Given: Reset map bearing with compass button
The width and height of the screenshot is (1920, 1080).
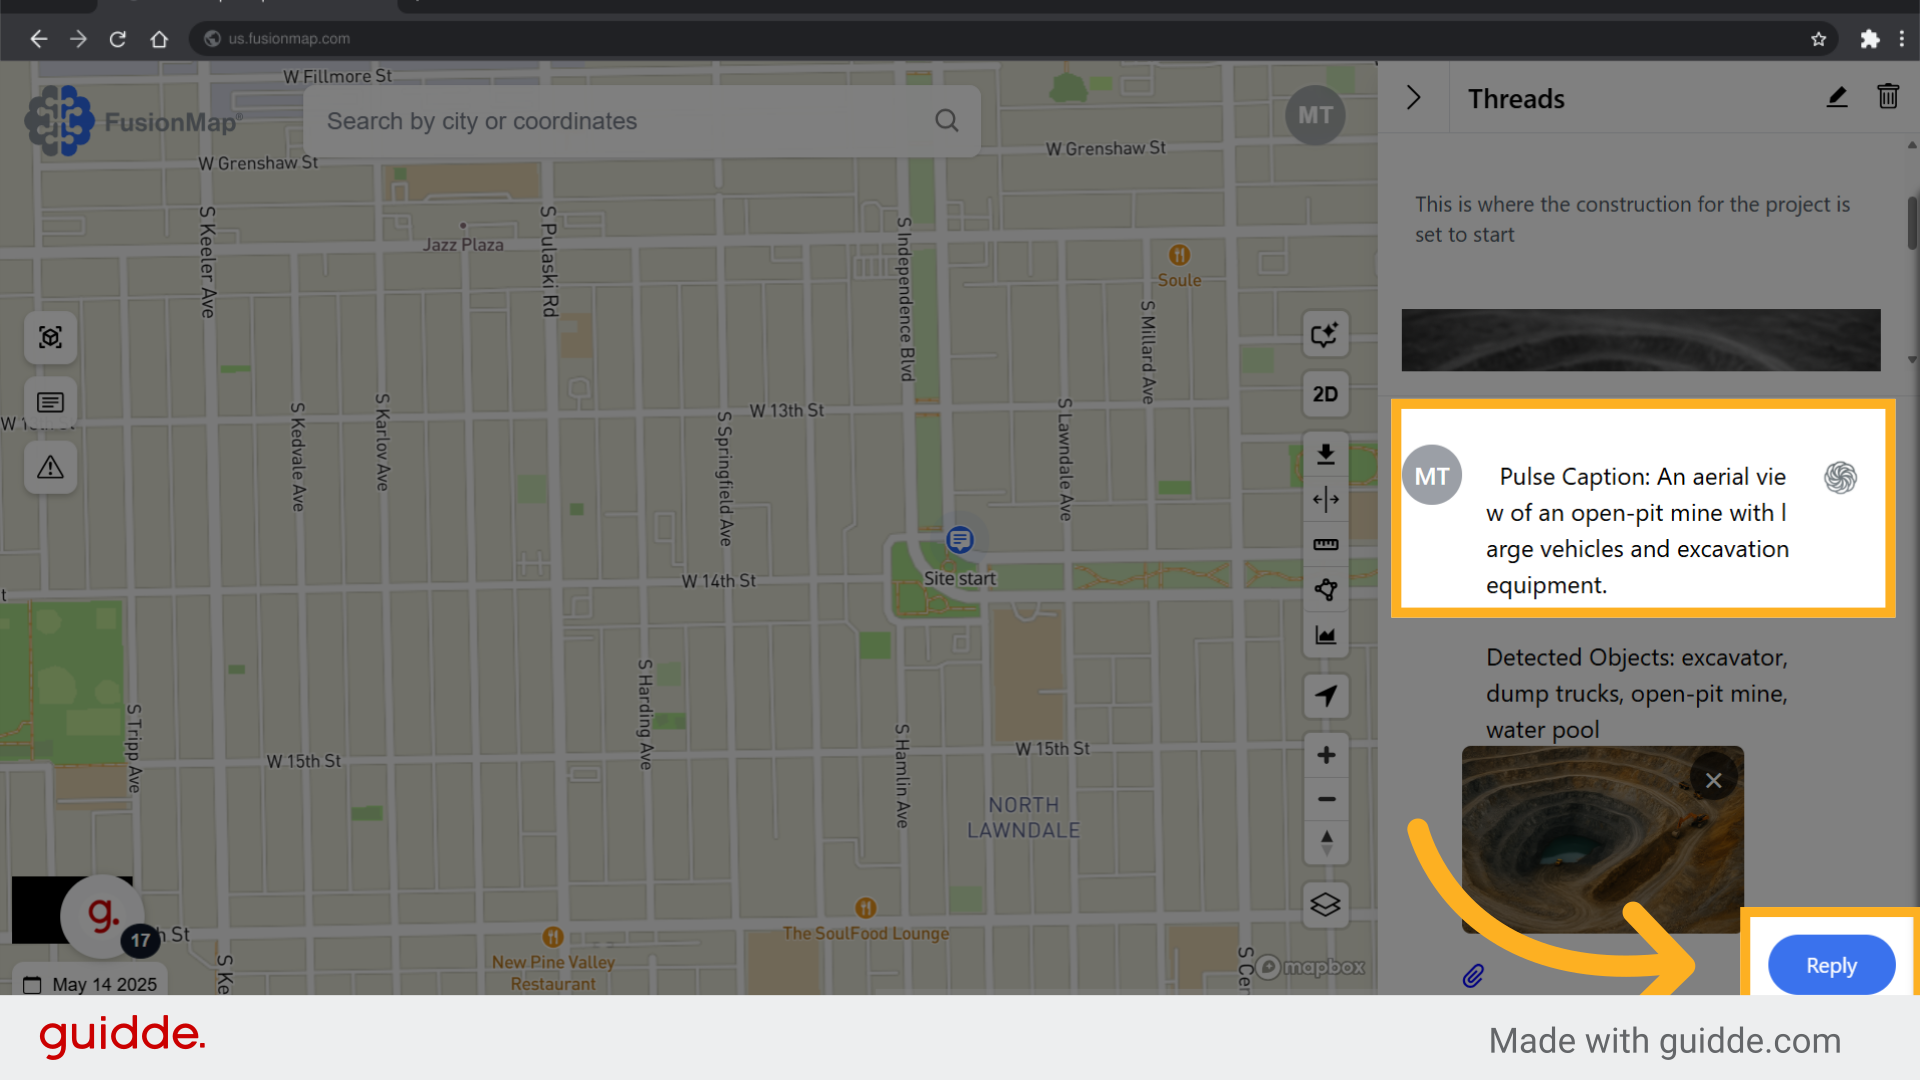Looking at the screenshot, I should pyautogui.click(x=1326, y=842).
